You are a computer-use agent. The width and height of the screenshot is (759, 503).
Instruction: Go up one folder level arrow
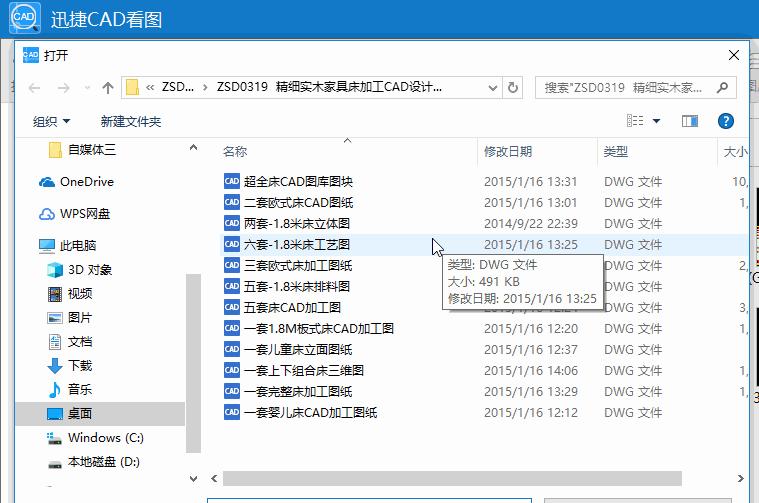click(108, 88)
